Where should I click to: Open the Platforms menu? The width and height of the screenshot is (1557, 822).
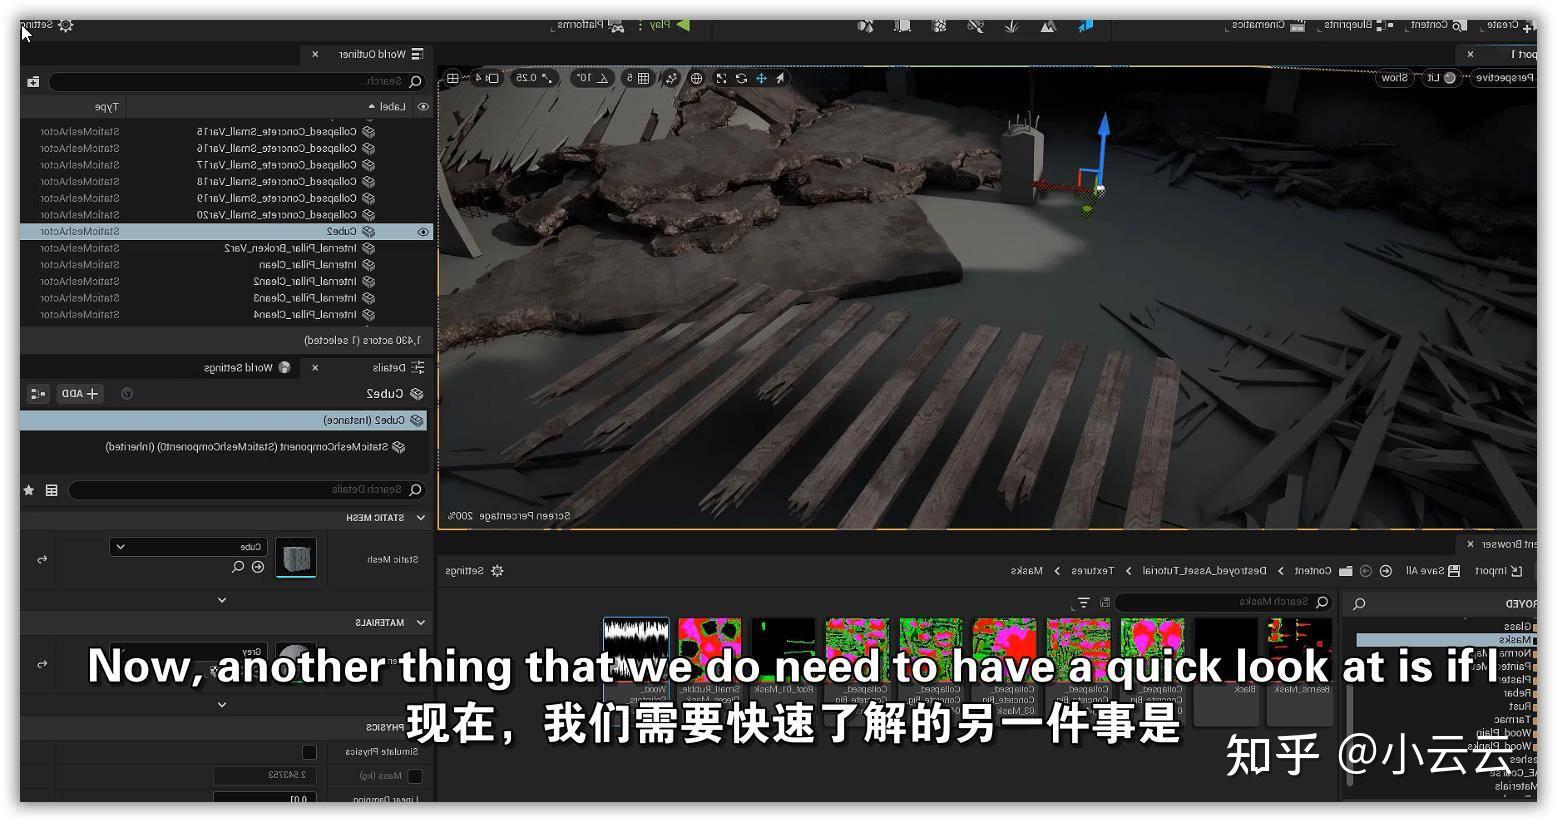point(590,25)
